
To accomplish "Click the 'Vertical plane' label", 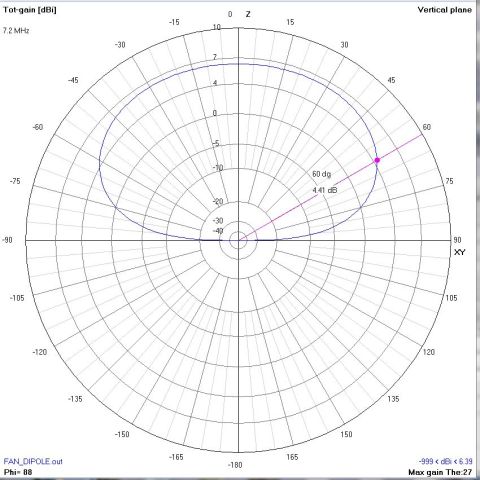I will tap(445, 10).
